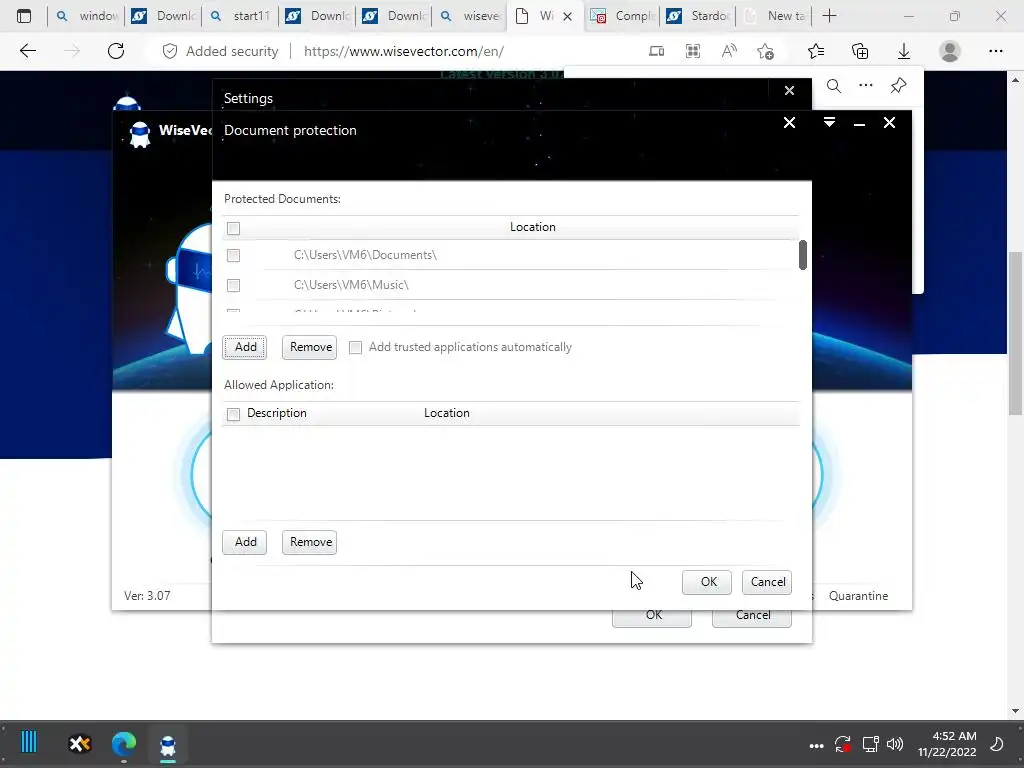The height and width of the screenshot is (768, 1024).
Task: Toggle the Allowed Application header checkbox
Action: point(233,414)
